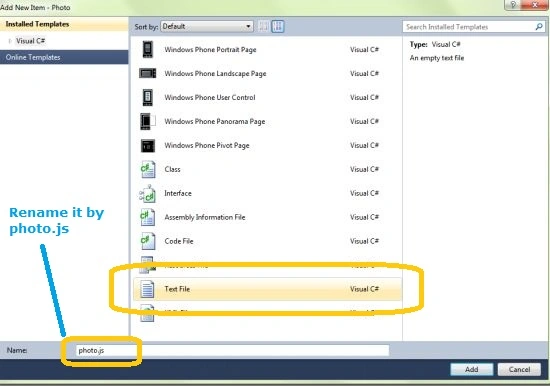550x386 pixels.
Task: Switch to medium icons view
Action: tap(277, 26)
